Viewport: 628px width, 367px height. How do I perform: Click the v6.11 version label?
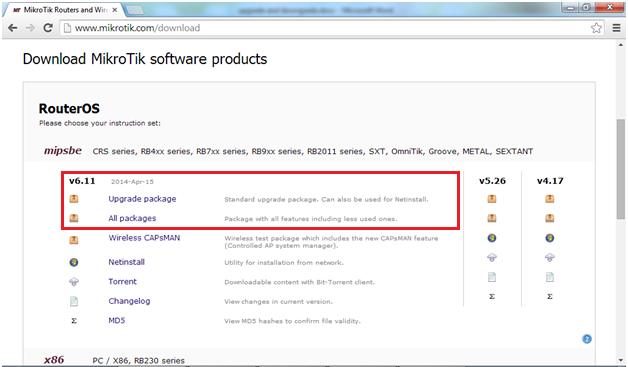(82, 181)
